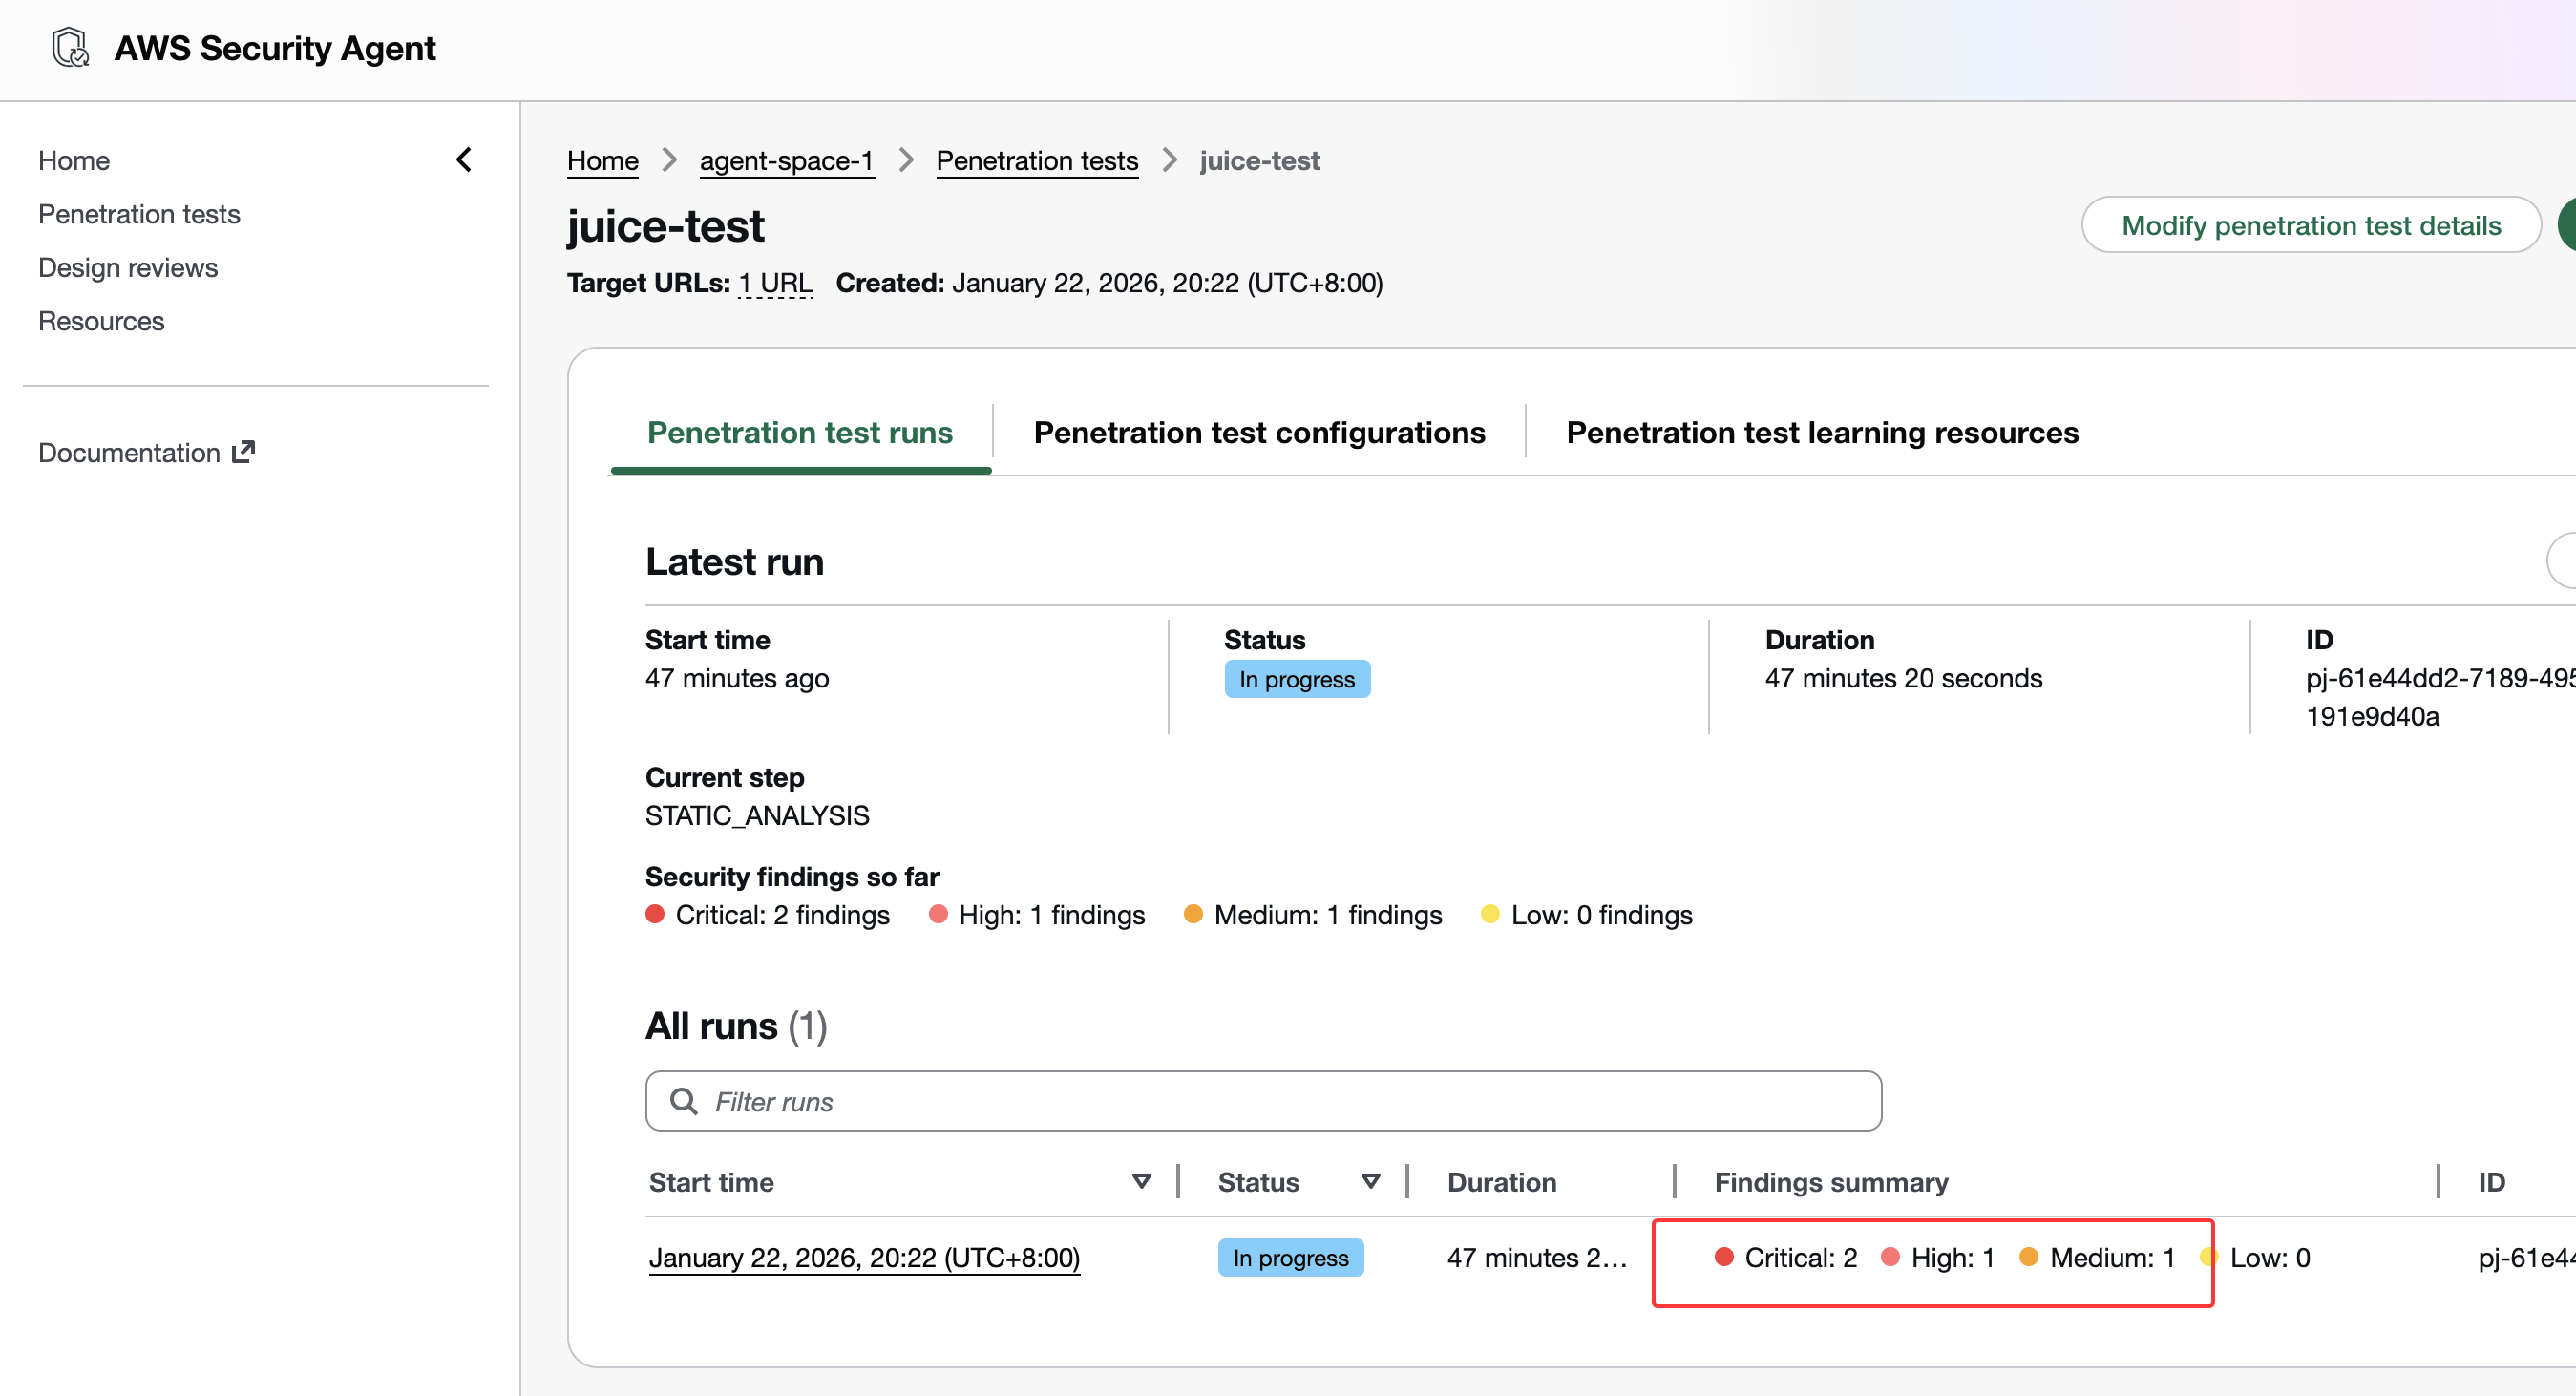This screenshot has height=1396, width=2576.
Task: Click the orange Medium dot in Findings summary
Action: tap(2028, 1257)
